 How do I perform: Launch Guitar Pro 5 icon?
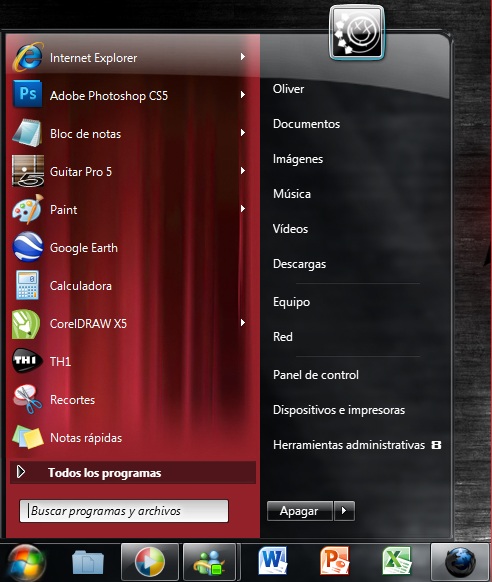[x=28, y=171]
